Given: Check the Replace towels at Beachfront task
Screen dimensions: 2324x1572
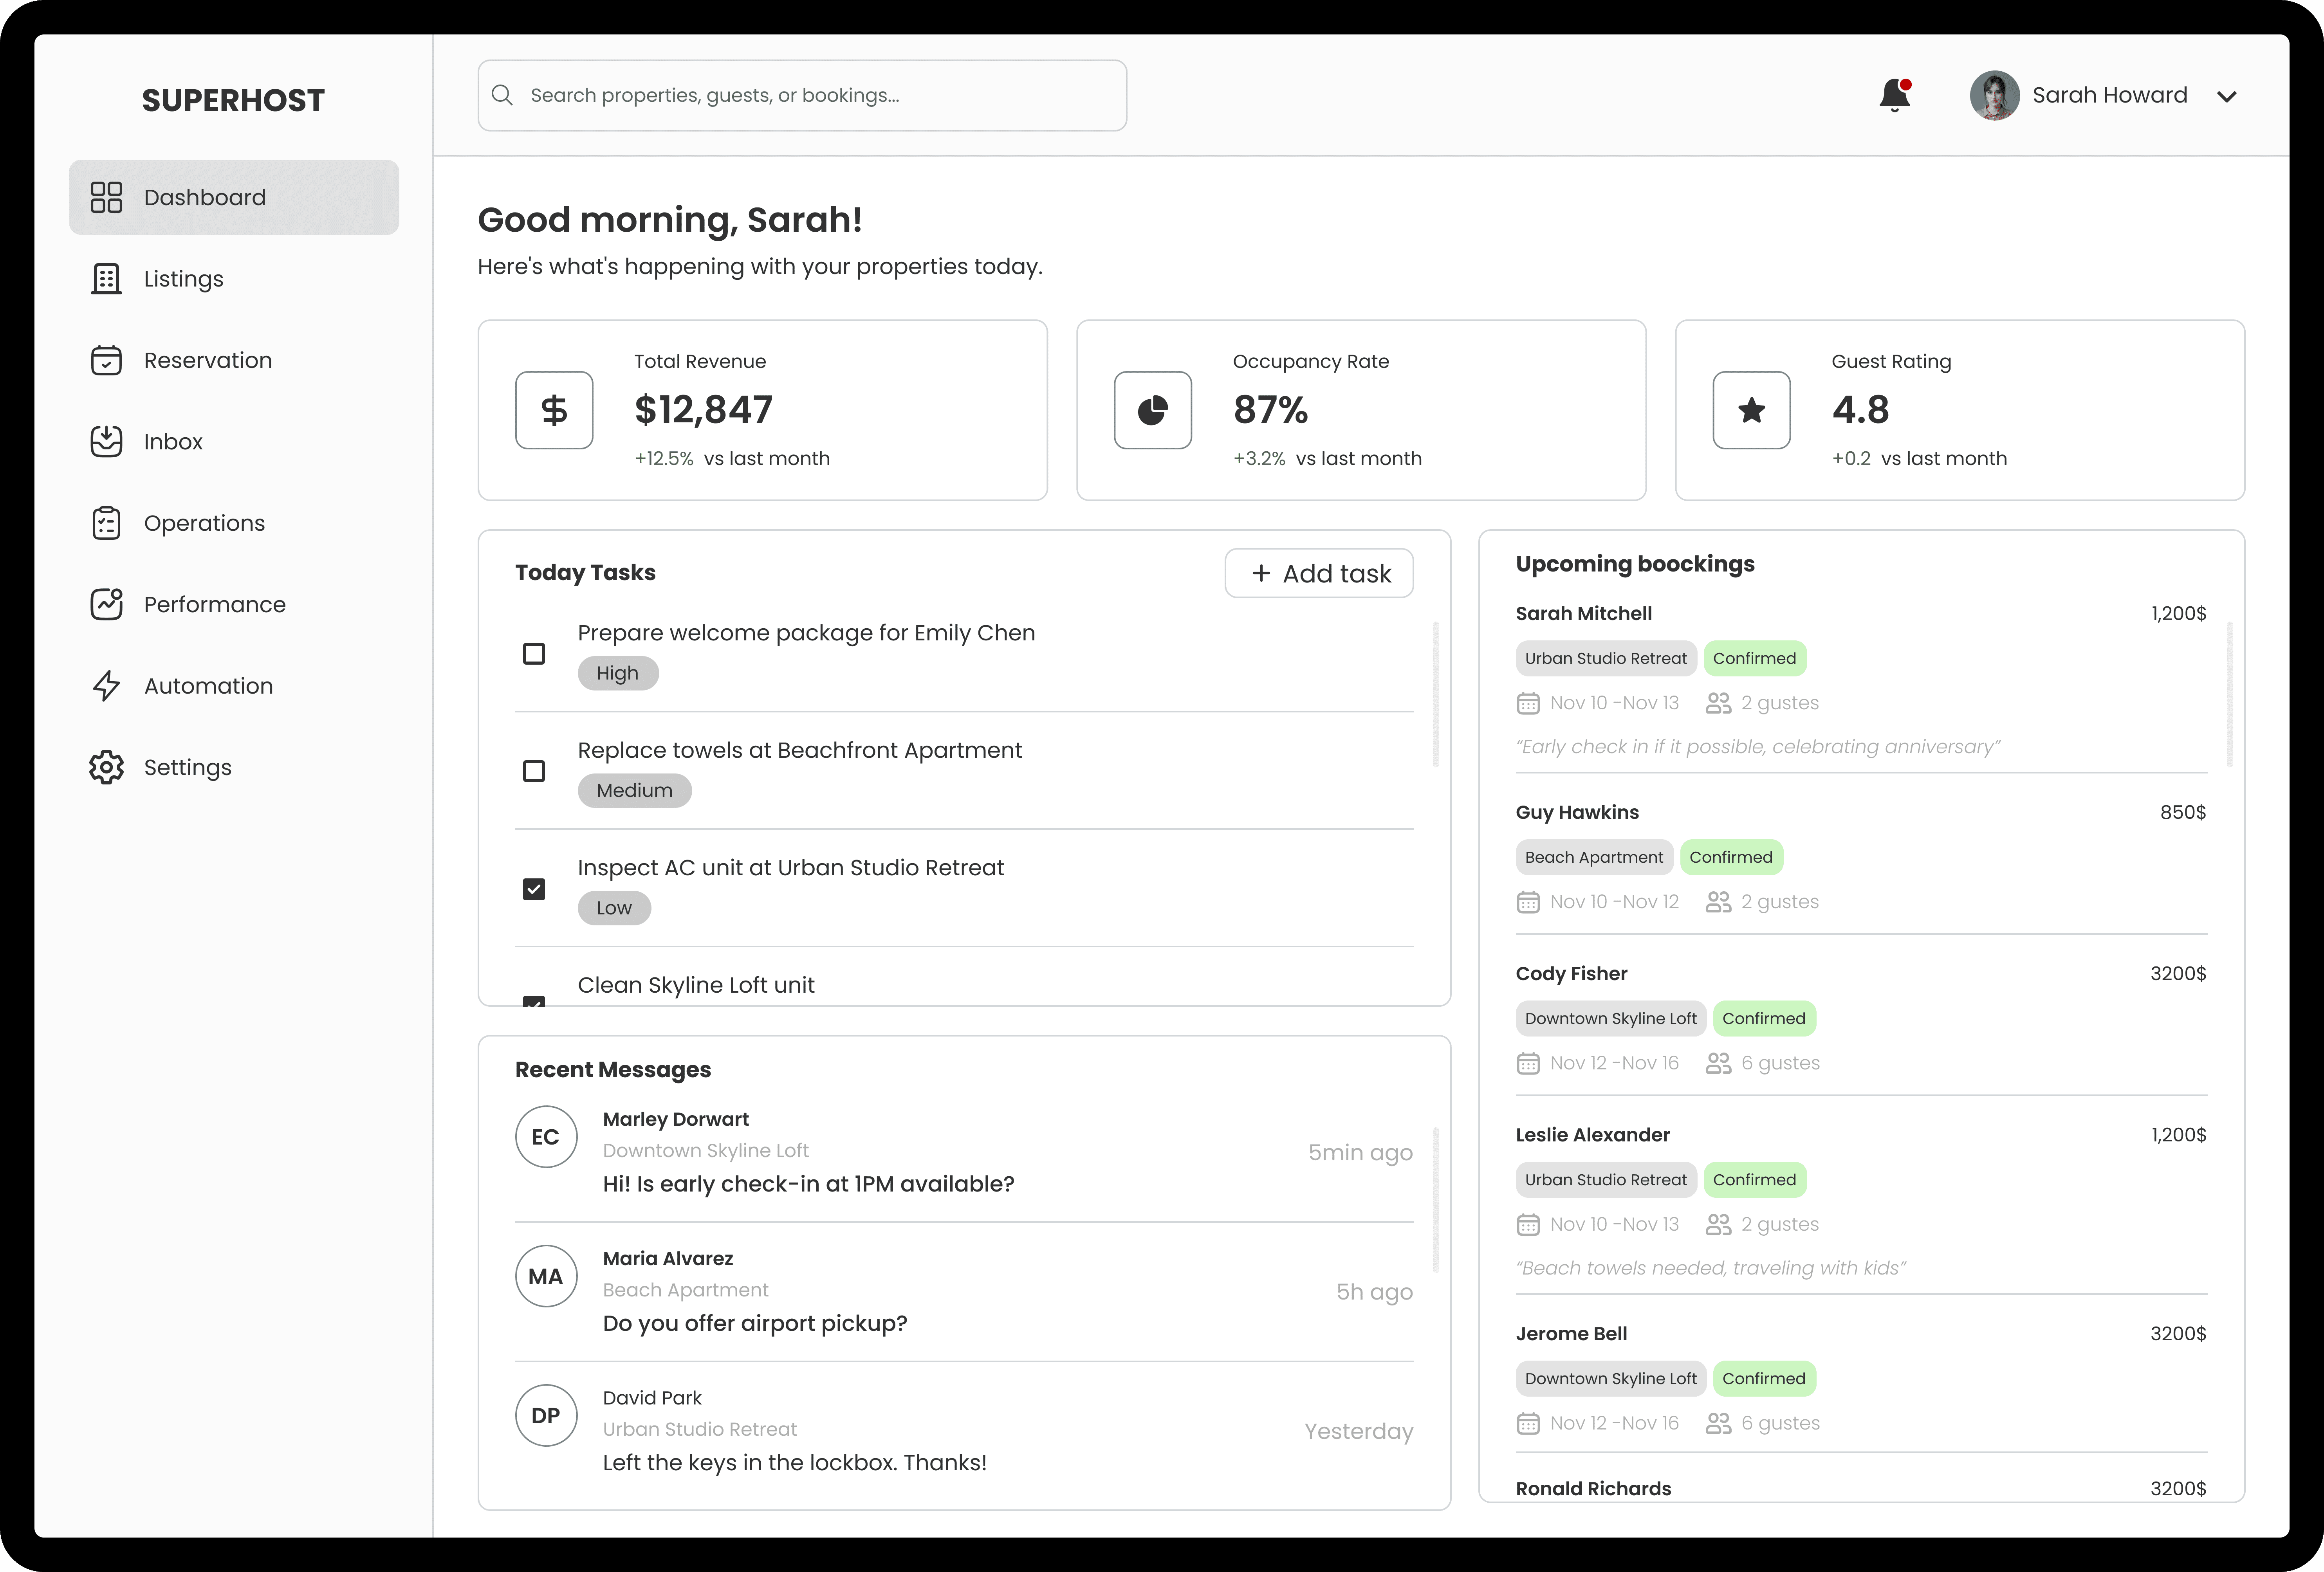Looking at the screenshot, I should [534, 771].
